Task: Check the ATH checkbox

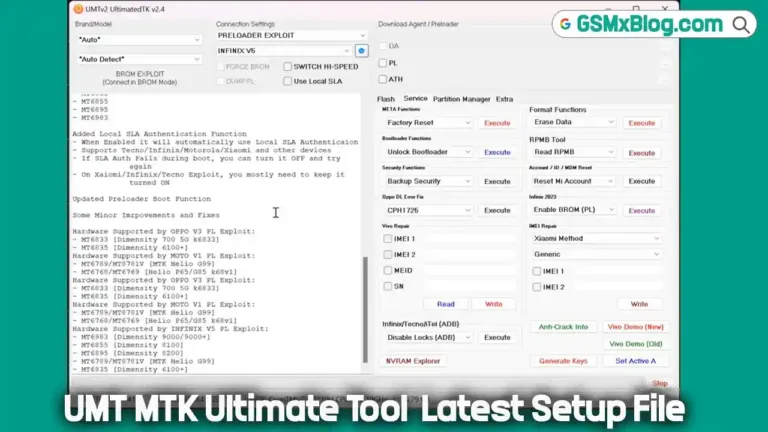Action: pos(383,79)
